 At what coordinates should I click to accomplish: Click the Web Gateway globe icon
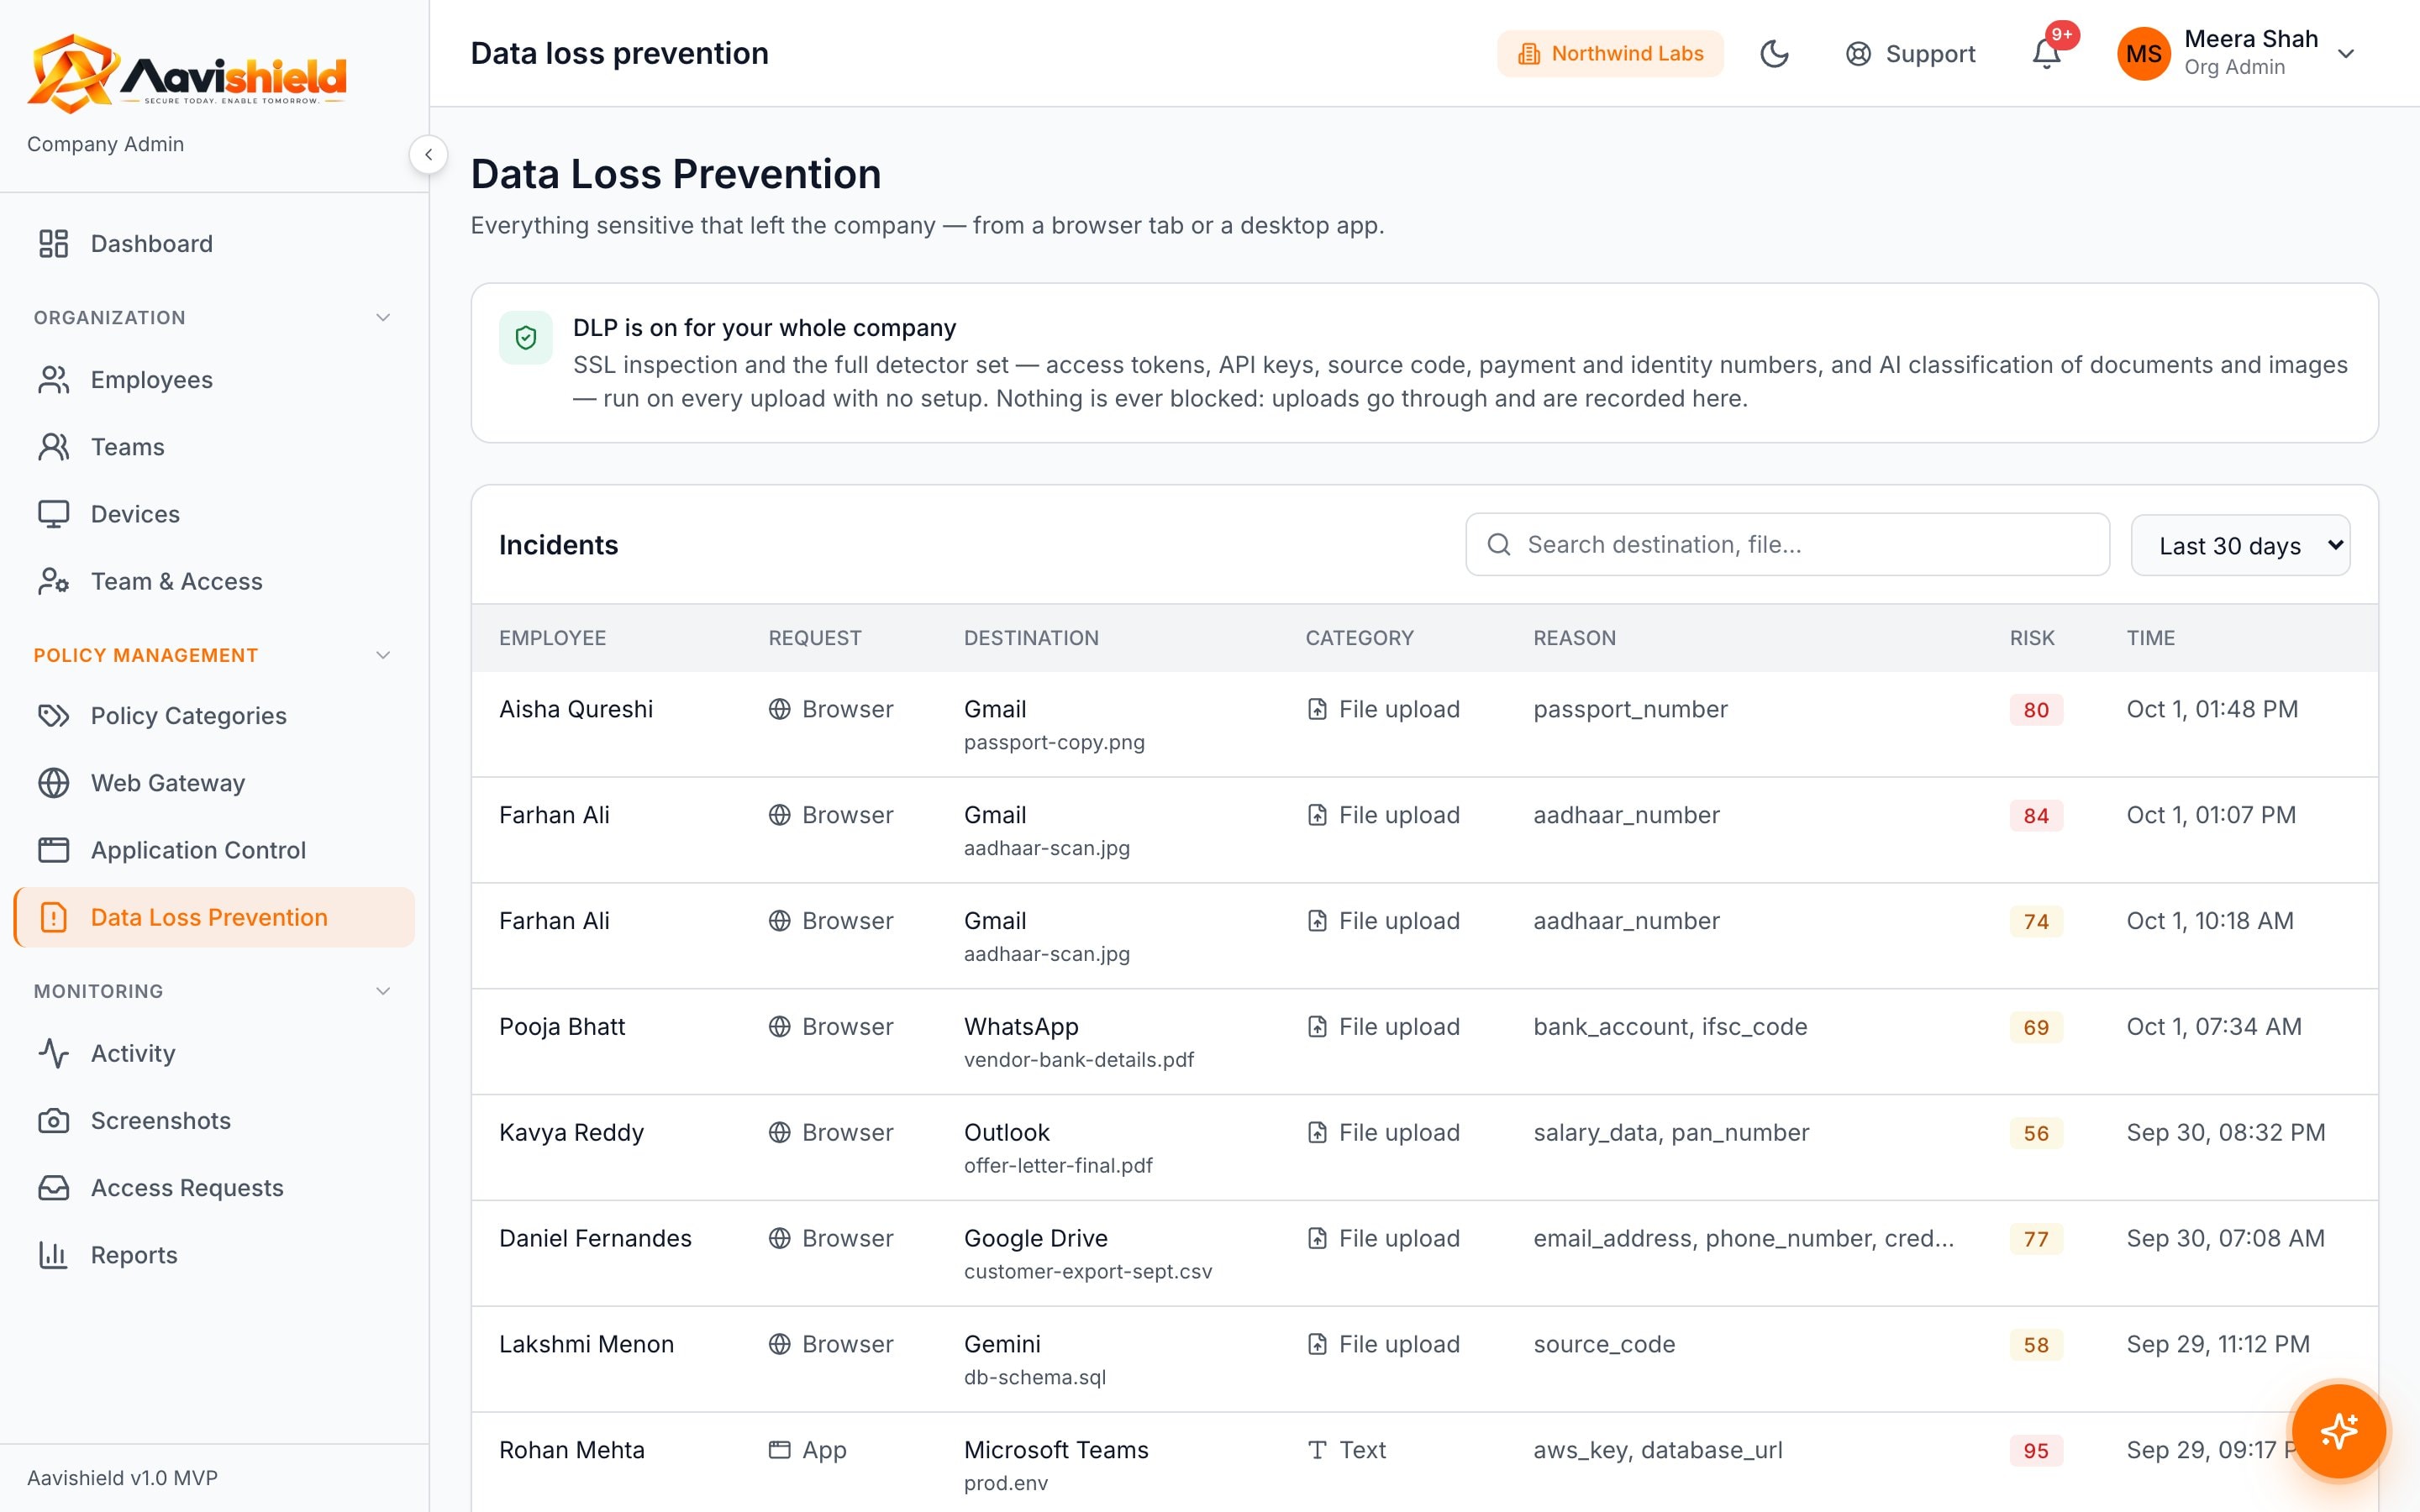[x=53, y=783]
